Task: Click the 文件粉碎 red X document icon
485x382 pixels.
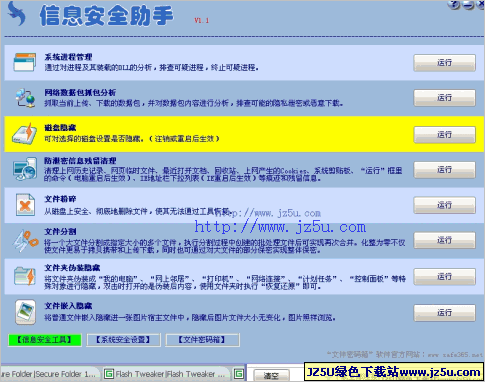Action: coord(25,205)
